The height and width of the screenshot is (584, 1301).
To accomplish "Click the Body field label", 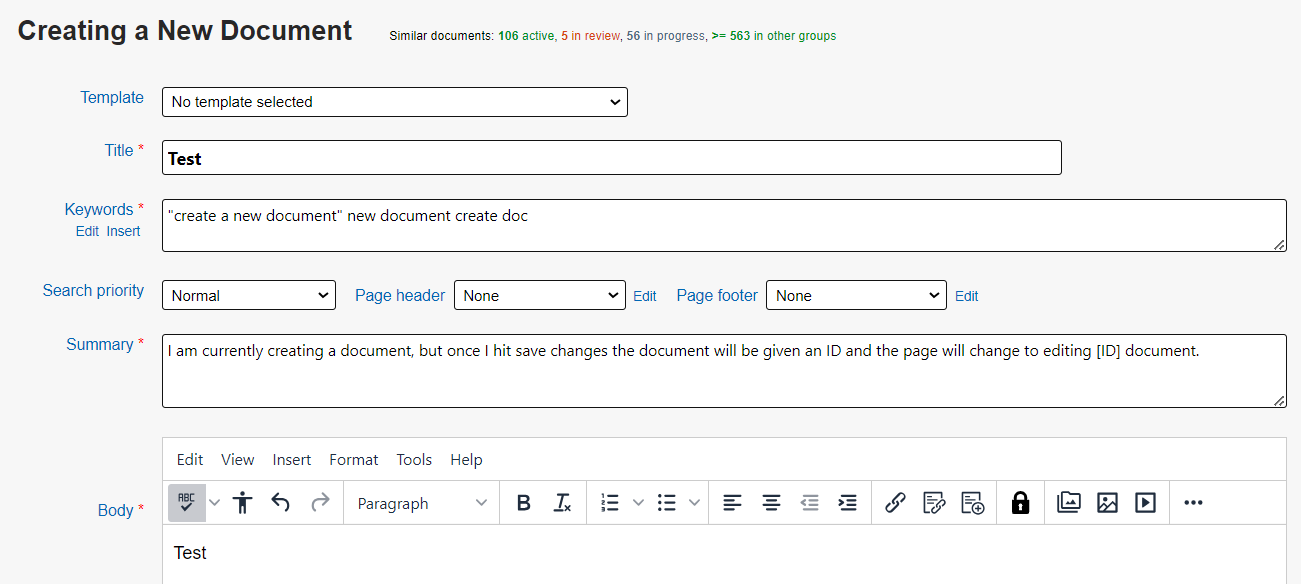I will pos(116,510).
